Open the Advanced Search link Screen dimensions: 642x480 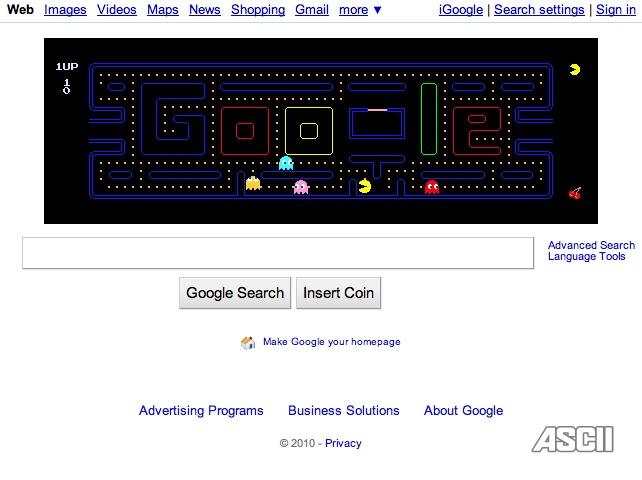pos(591,245)
